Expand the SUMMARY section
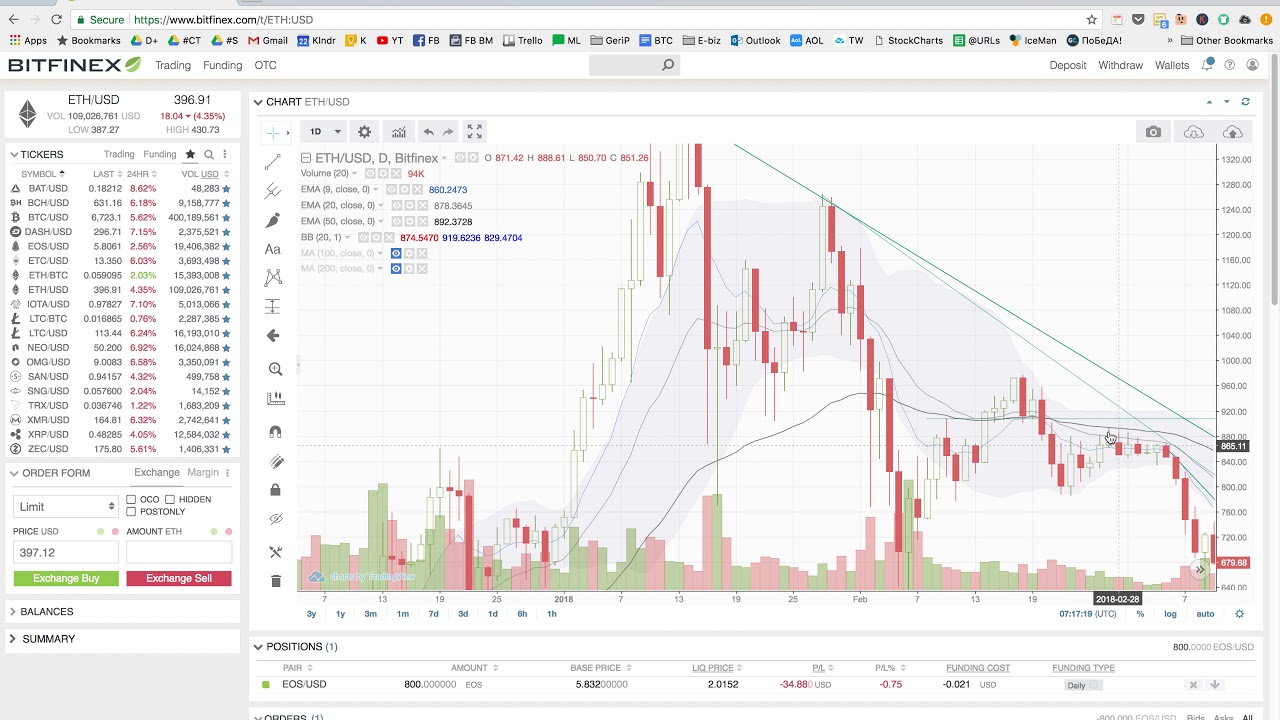The height and width of the screenshot is (720, 1280). point(15,639)
